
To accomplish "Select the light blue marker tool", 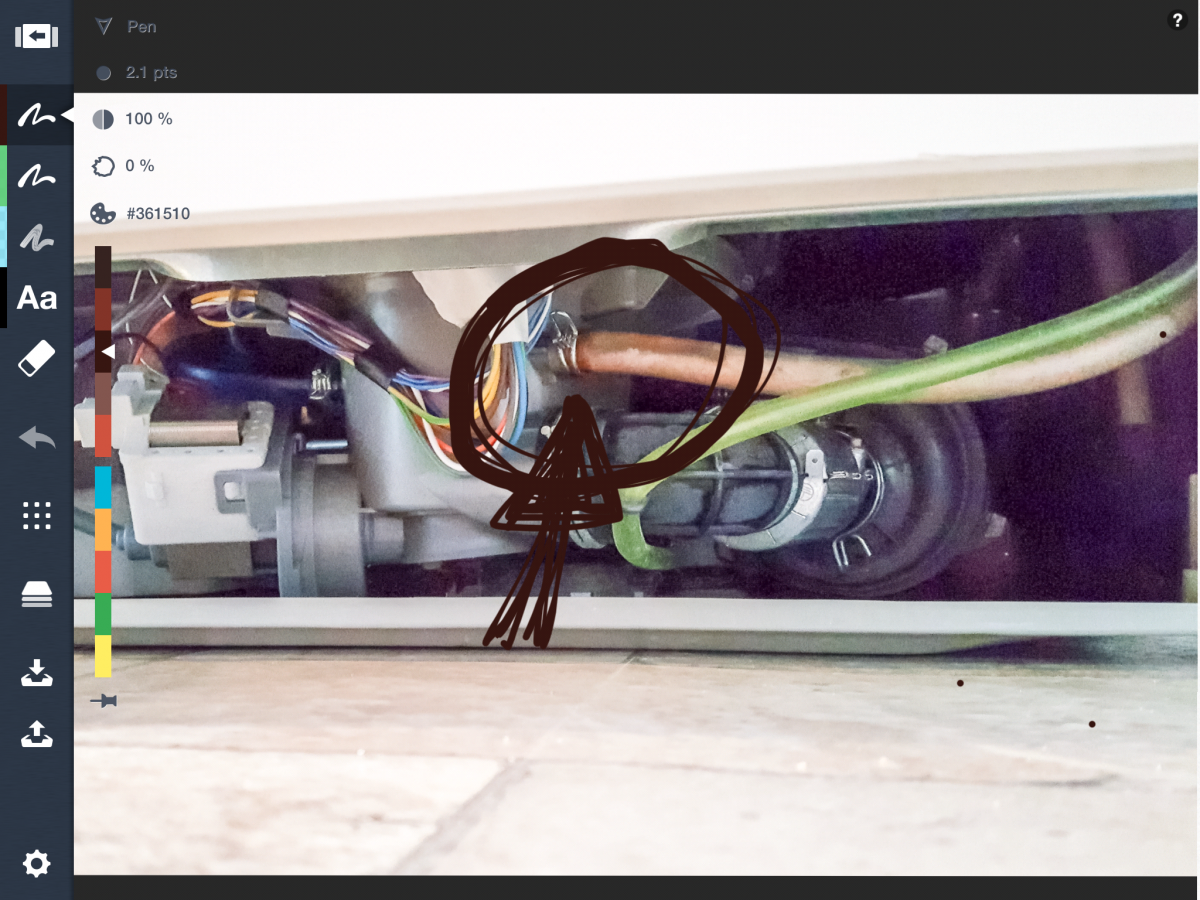I will pos(36,238).
